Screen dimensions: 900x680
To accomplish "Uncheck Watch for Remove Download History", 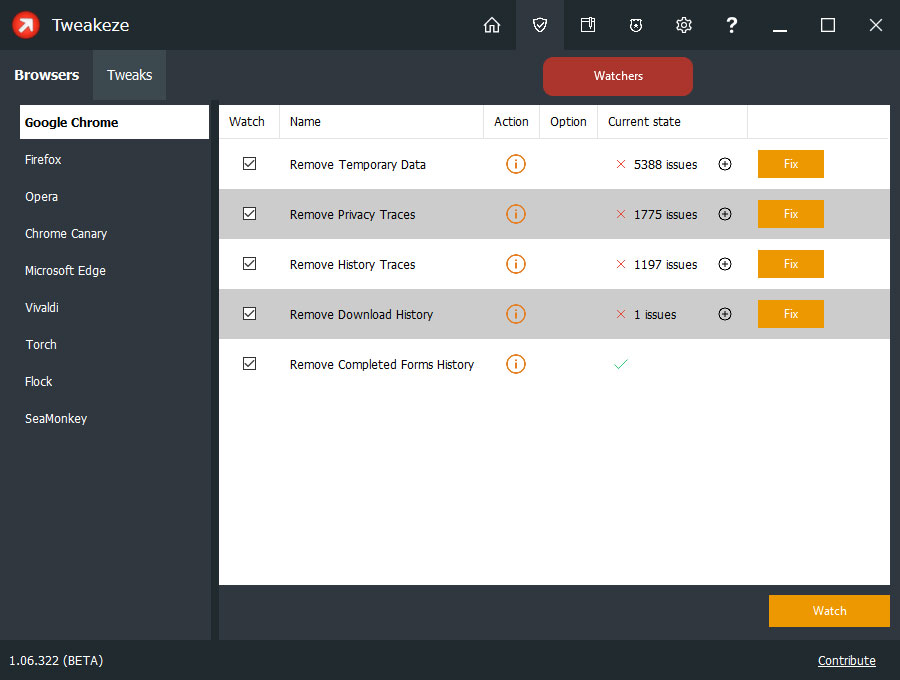I will point(249,313).
